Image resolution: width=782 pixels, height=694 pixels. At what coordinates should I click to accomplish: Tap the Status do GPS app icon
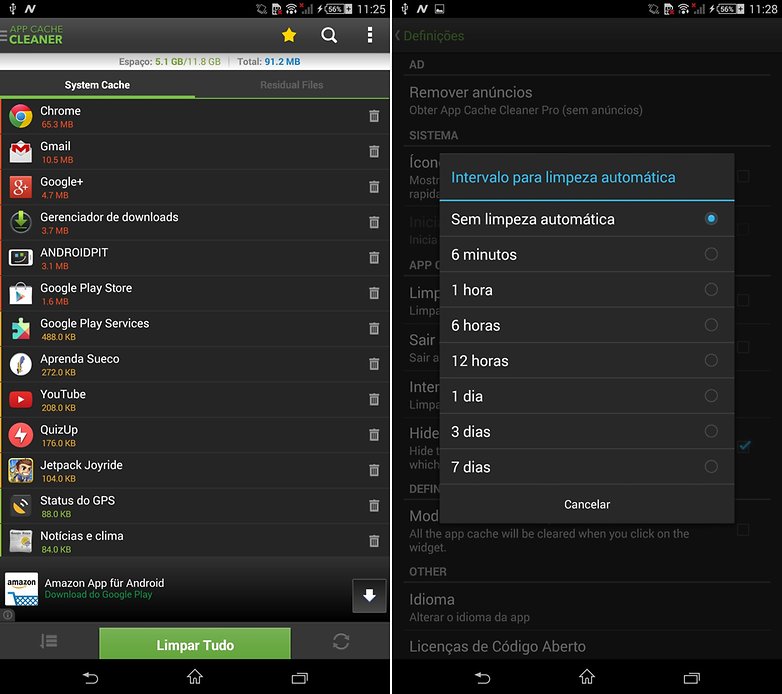(x=20, y=506)
